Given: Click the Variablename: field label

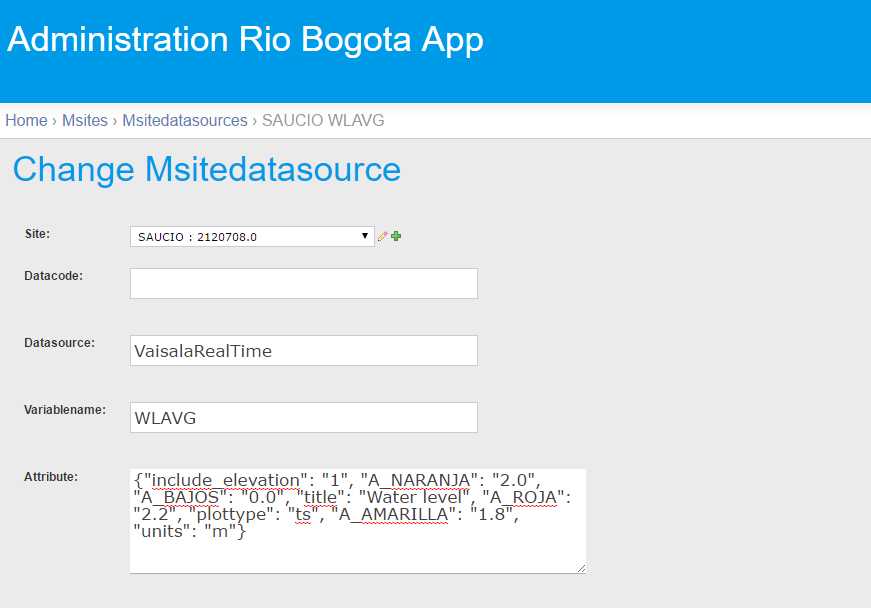Looking at the screenshot, I should coord(65,410).
